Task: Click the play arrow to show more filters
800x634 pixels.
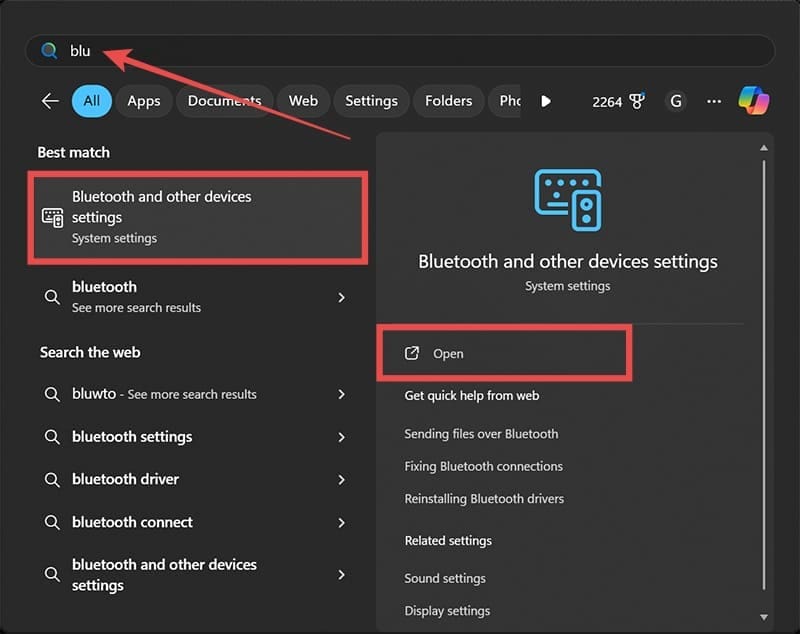Action: point(545,101)
